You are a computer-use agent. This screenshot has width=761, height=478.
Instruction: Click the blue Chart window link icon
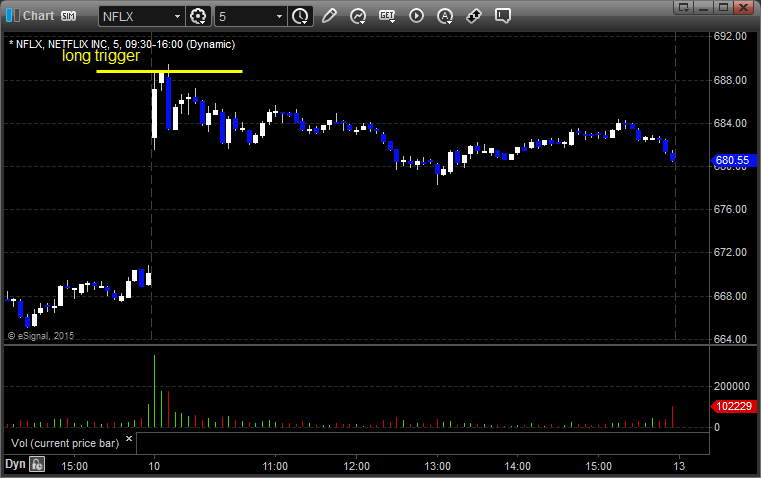point(13,16)
